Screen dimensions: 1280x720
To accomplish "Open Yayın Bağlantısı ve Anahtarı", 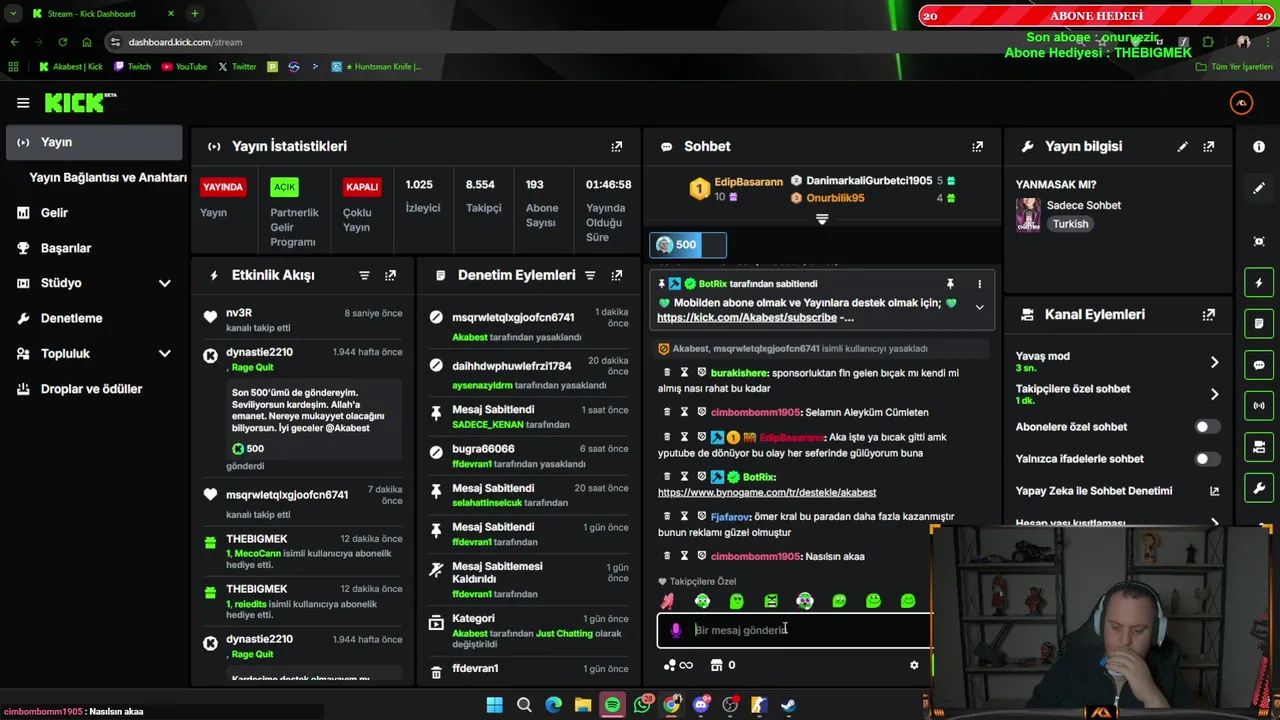I will coord(108,177).
